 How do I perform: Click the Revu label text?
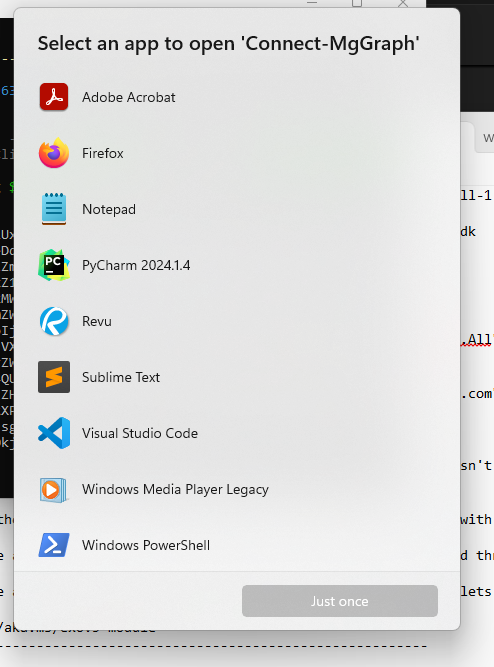pos(97,322)
